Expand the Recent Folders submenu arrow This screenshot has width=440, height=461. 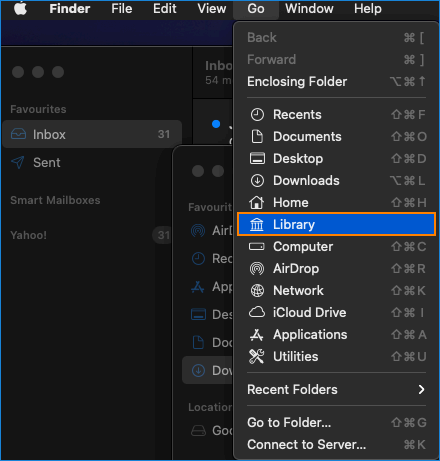click(x=422, y=389)
